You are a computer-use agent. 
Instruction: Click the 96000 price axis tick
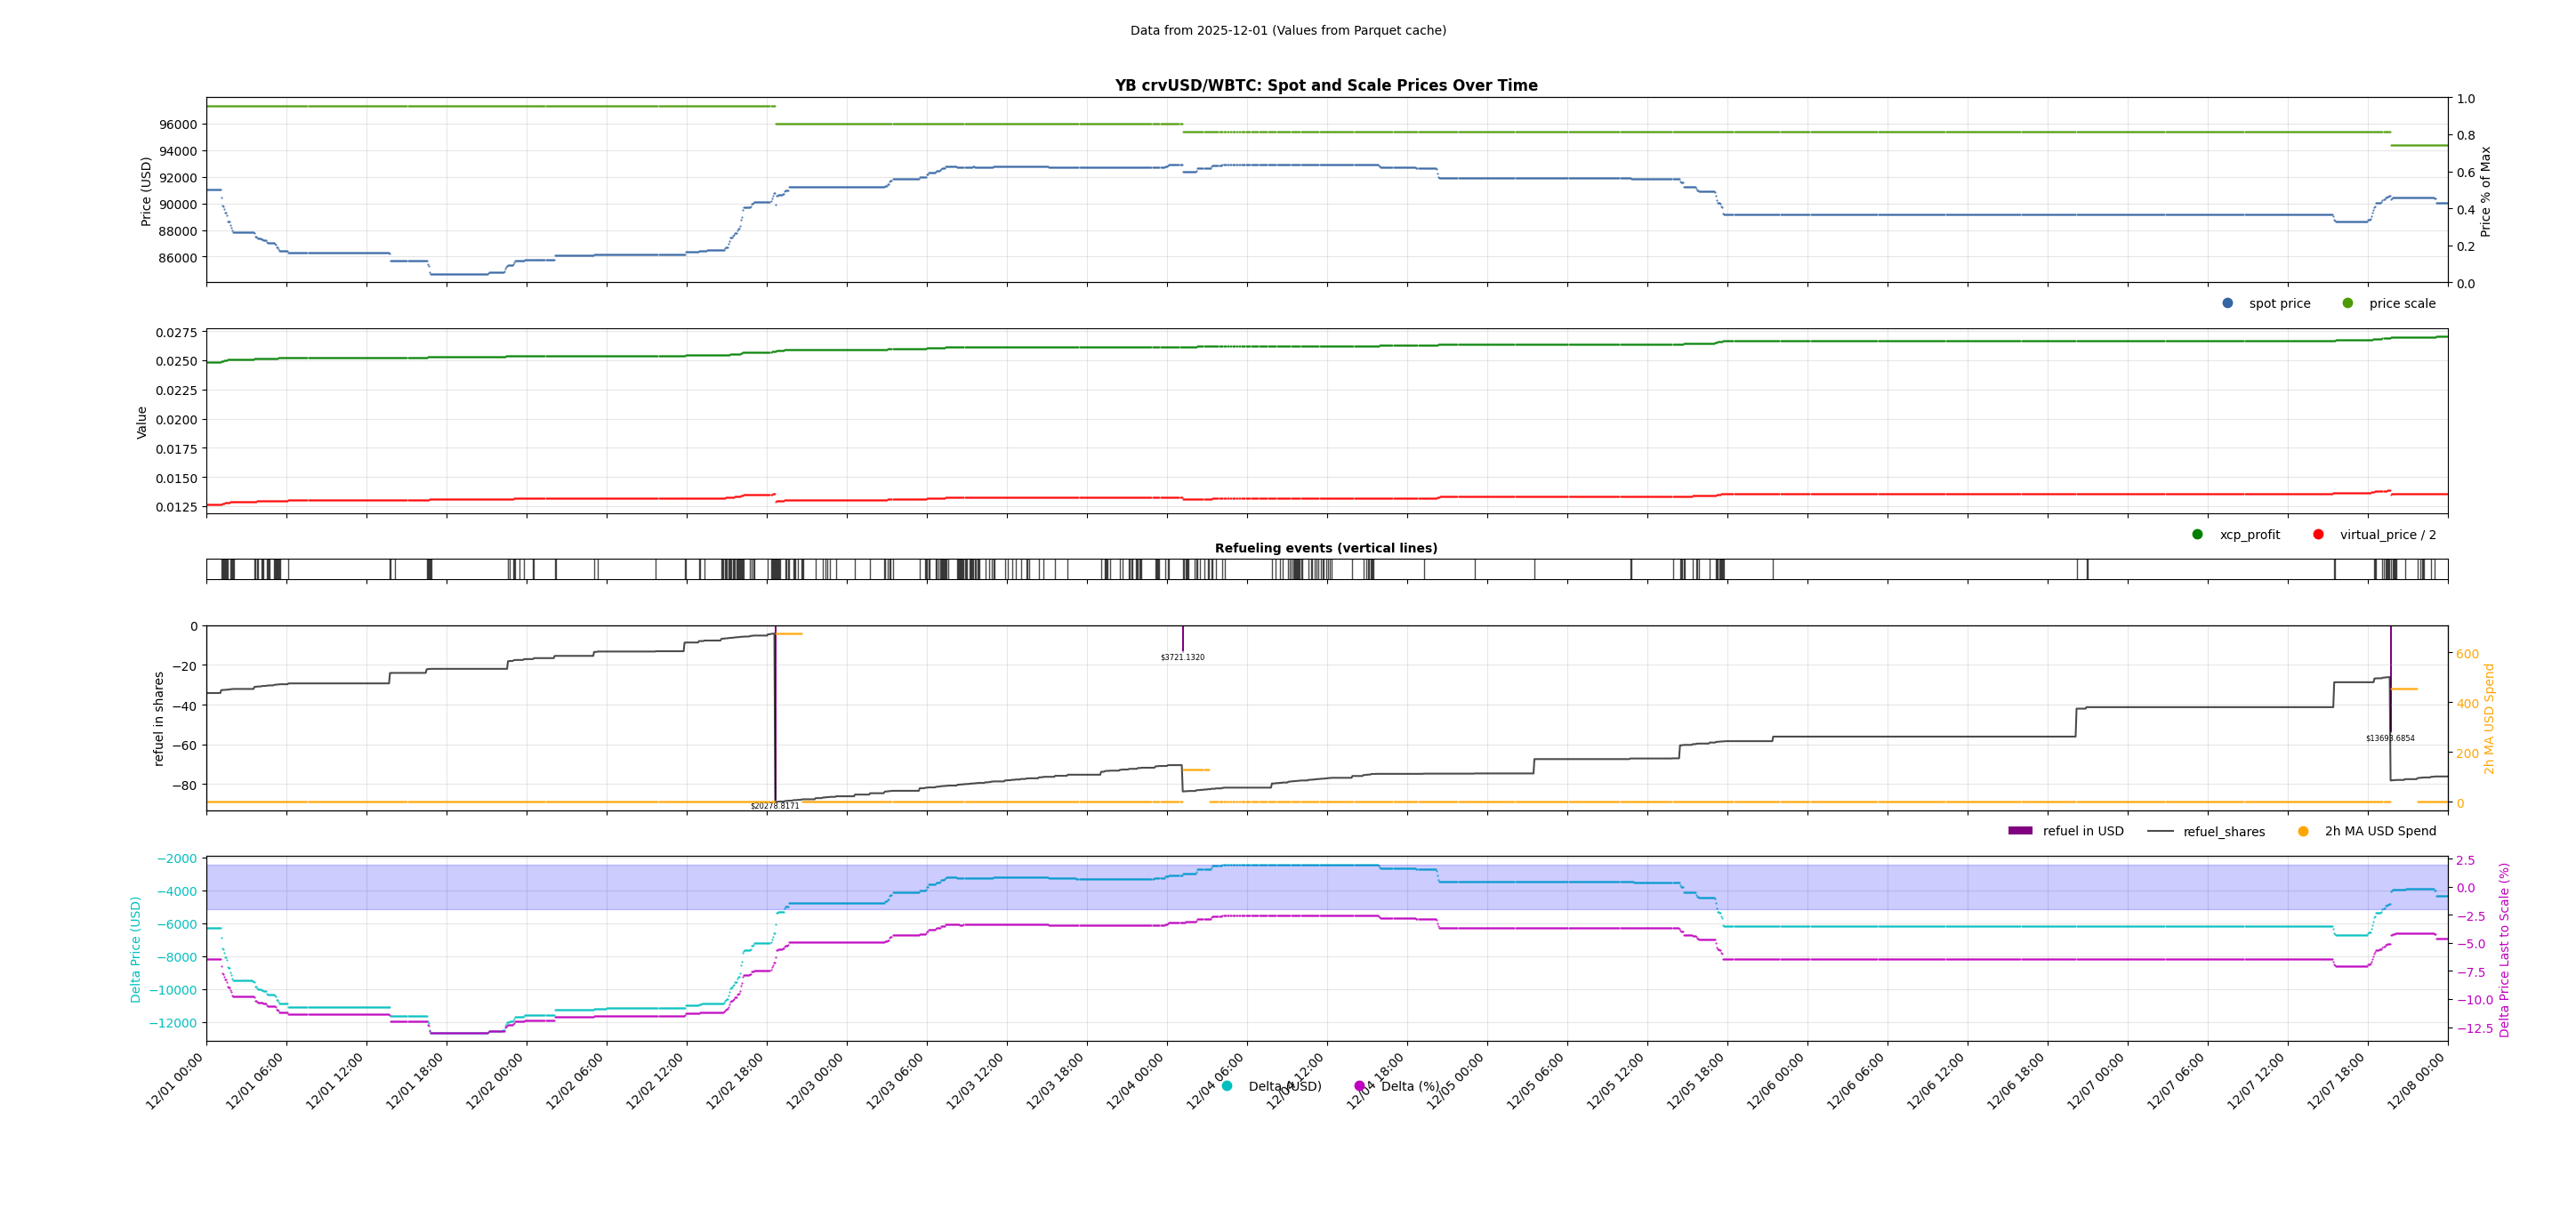click(x=176, y=125)
